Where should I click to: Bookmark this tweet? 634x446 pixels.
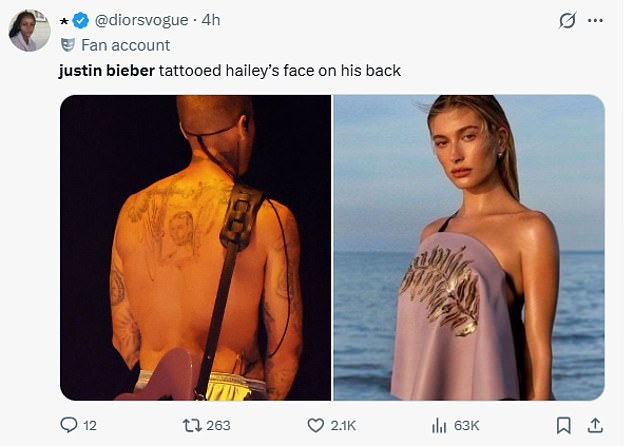pyautogui.click(x=564, y=425)
